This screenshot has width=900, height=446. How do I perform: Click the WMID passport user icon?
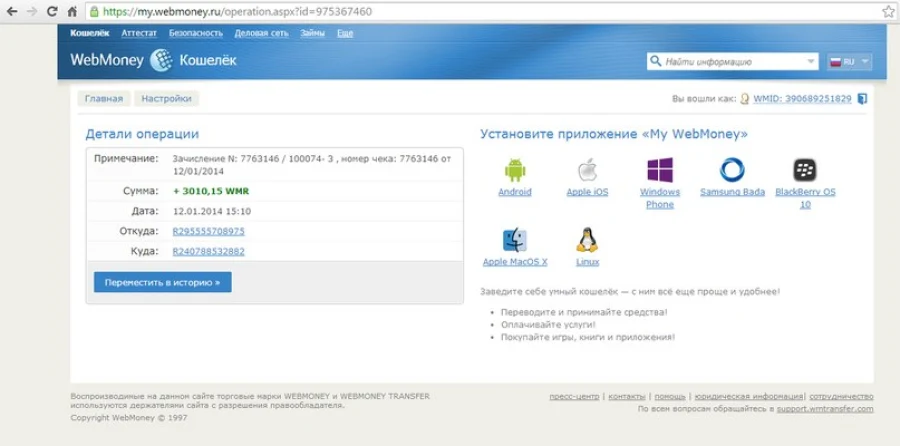744,99
